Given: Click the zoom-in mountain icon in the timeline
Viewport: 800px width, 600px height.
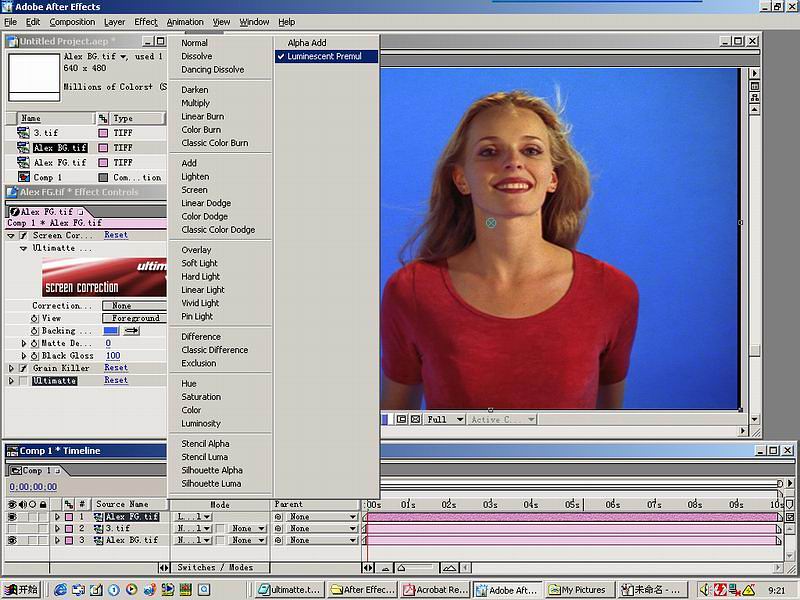Looking at the screenshot, I should pos(449,568).
